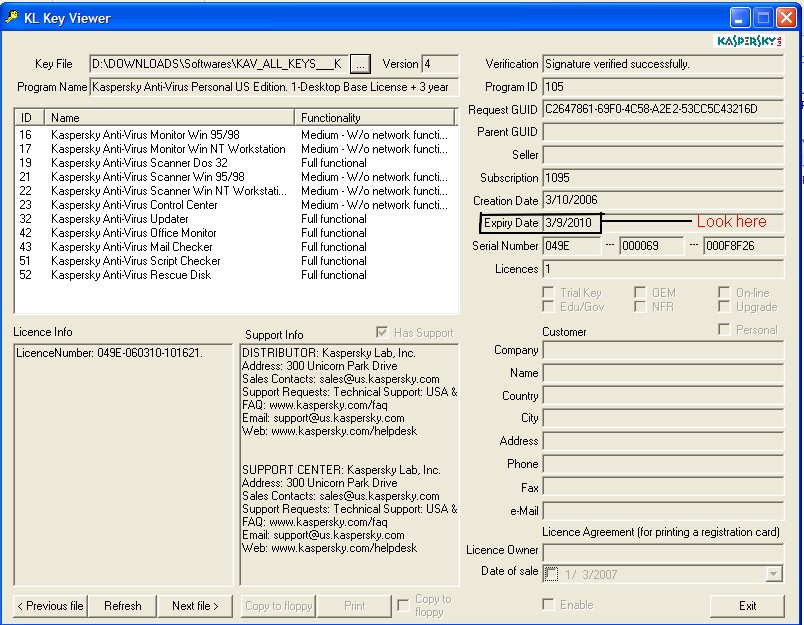
Task: Click LicenceNumber 049E-060310-101621 text
Action: point(109,353)
